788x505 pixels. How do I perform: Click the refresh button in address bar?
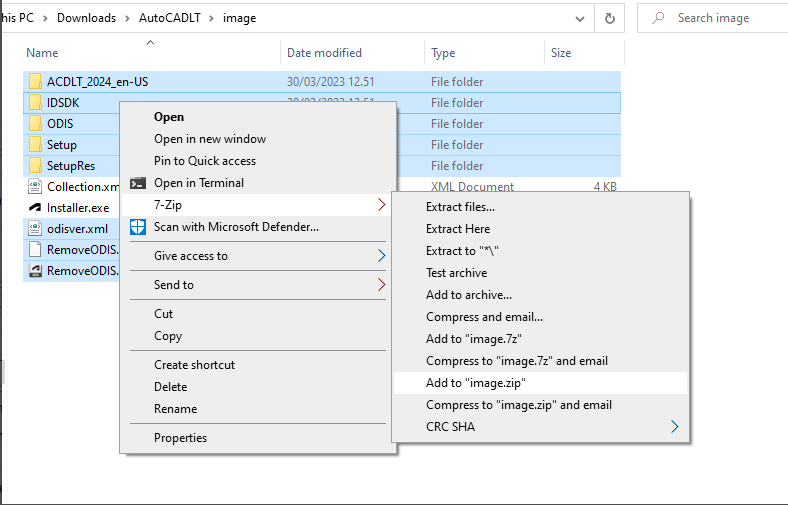coord(610,19)
